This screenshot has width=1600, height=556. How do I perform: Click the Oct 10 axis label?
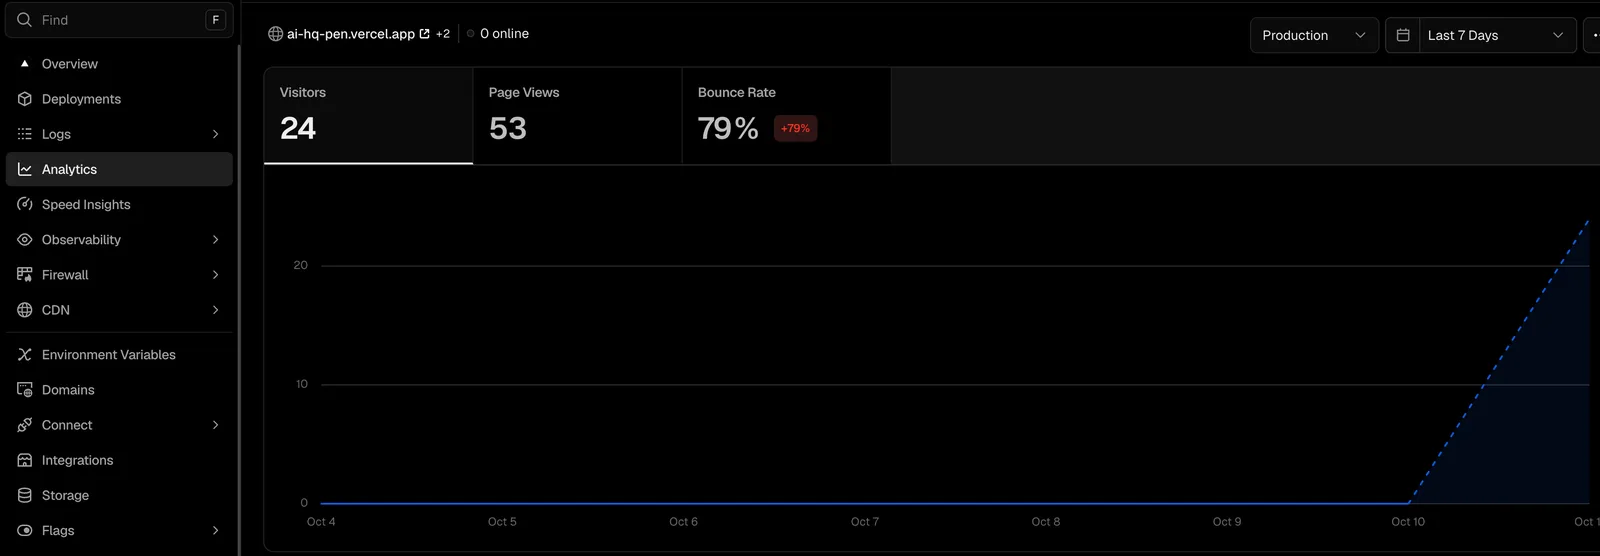click(1408, 522)
